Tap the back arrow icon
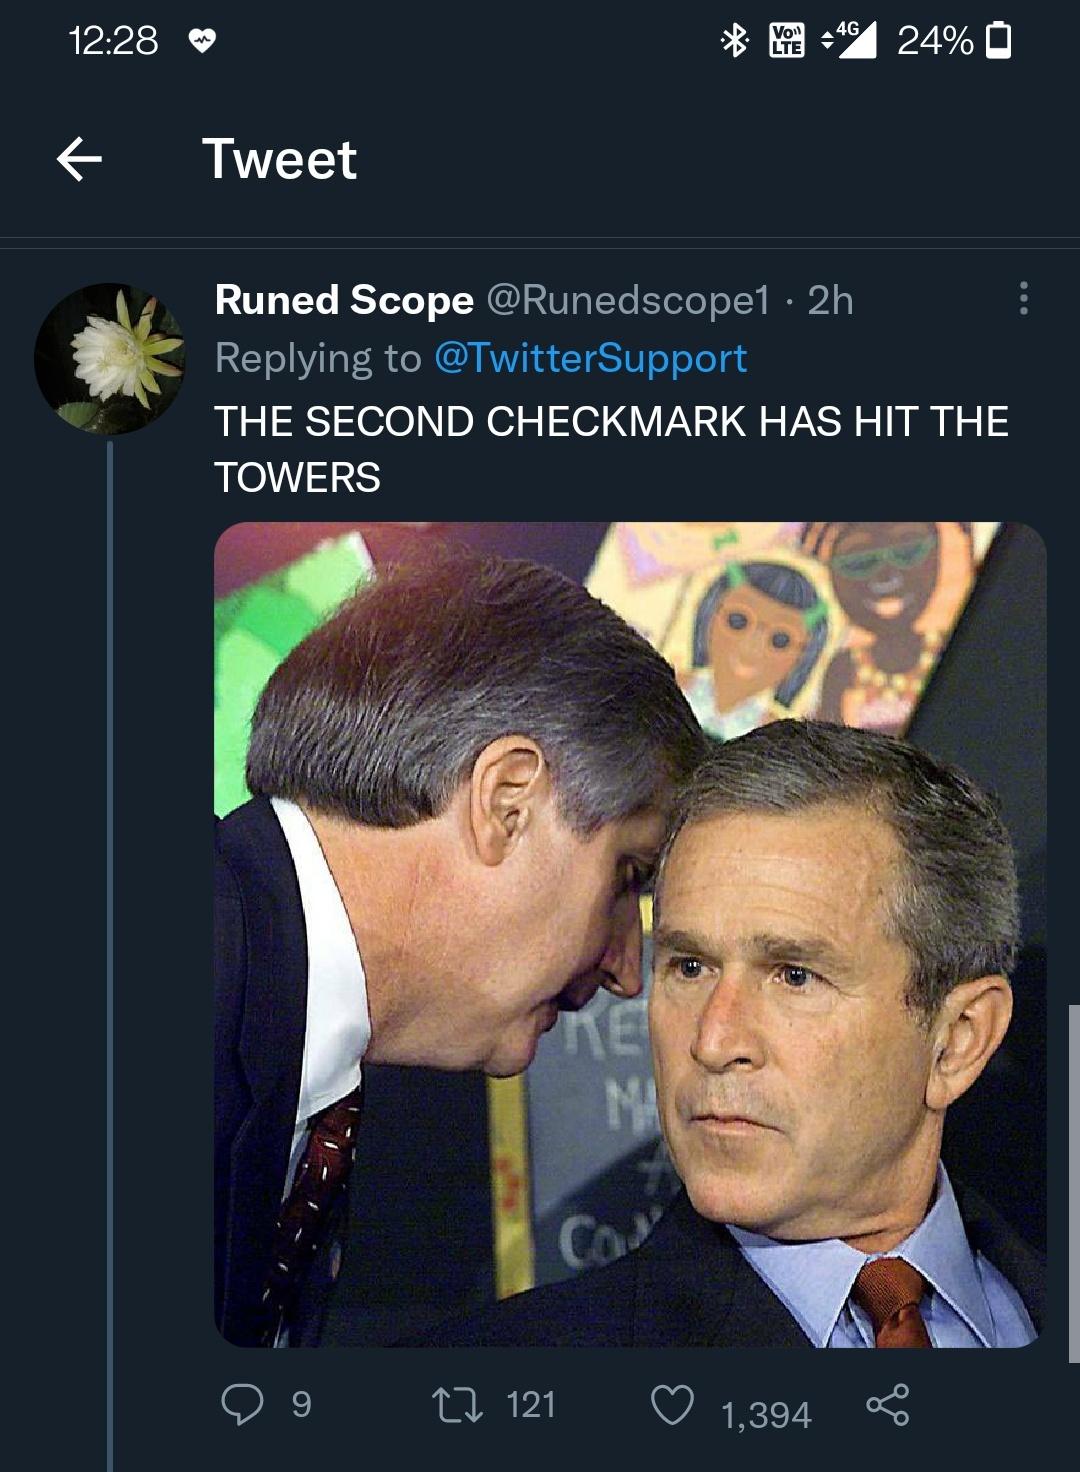This screenshot has height=1472, width=1080. (80, 159)
